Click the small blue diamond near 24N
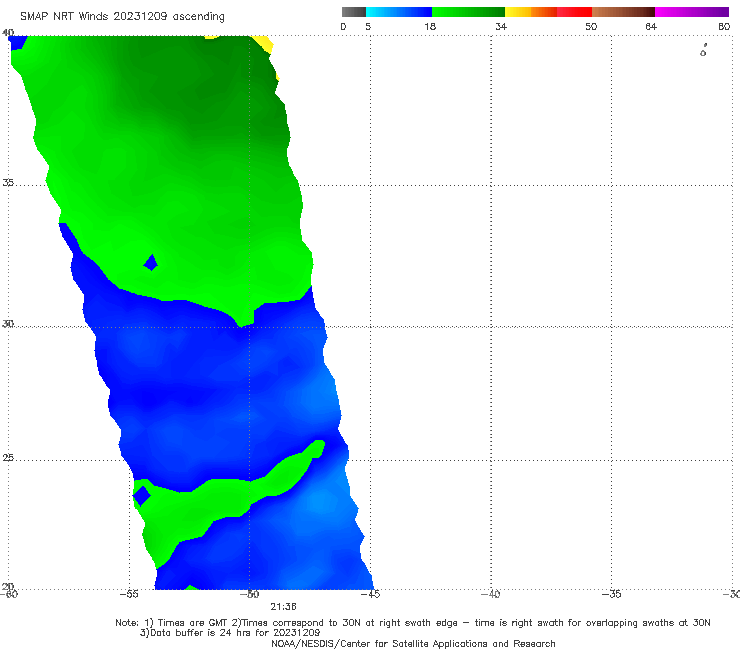The height and width of the screenshot is (650, 740). tap(142, 496)
